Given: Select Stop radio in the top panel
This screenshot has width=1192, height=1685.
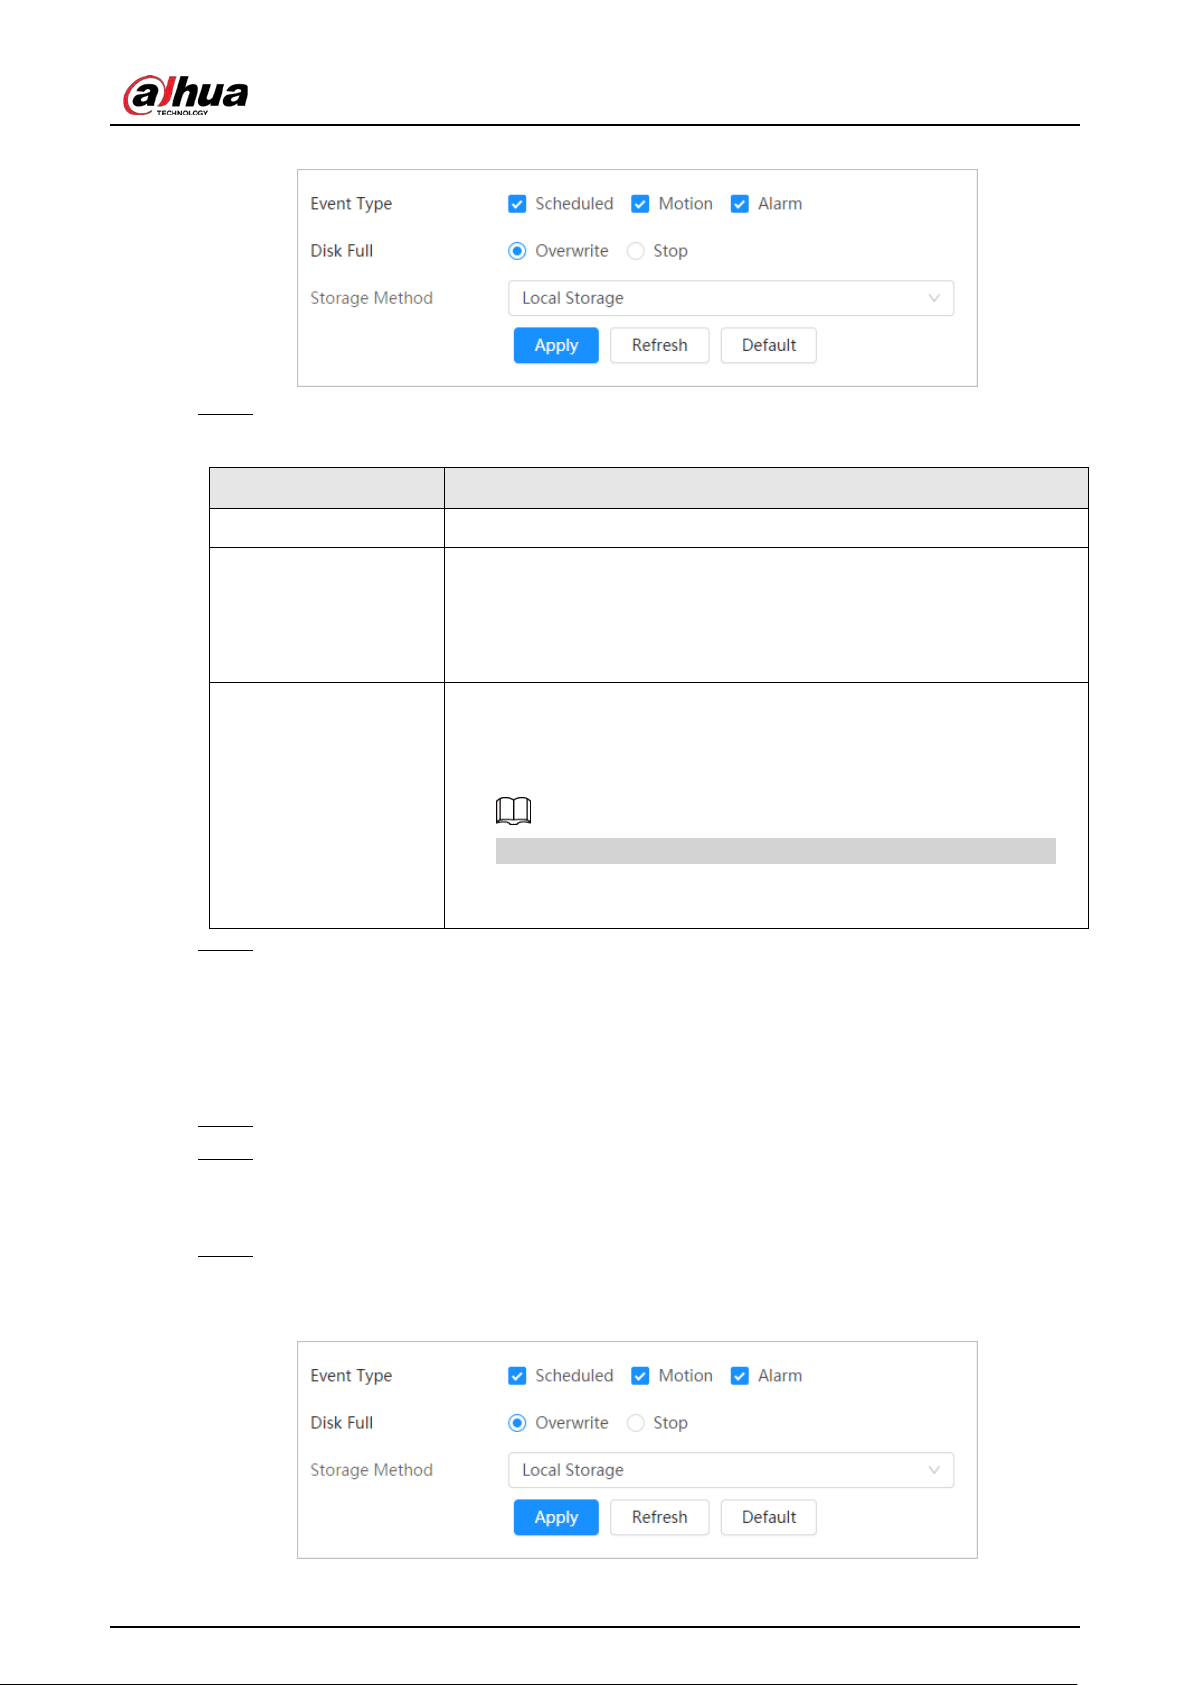Looking at the screenshot, I should point(636,251).
